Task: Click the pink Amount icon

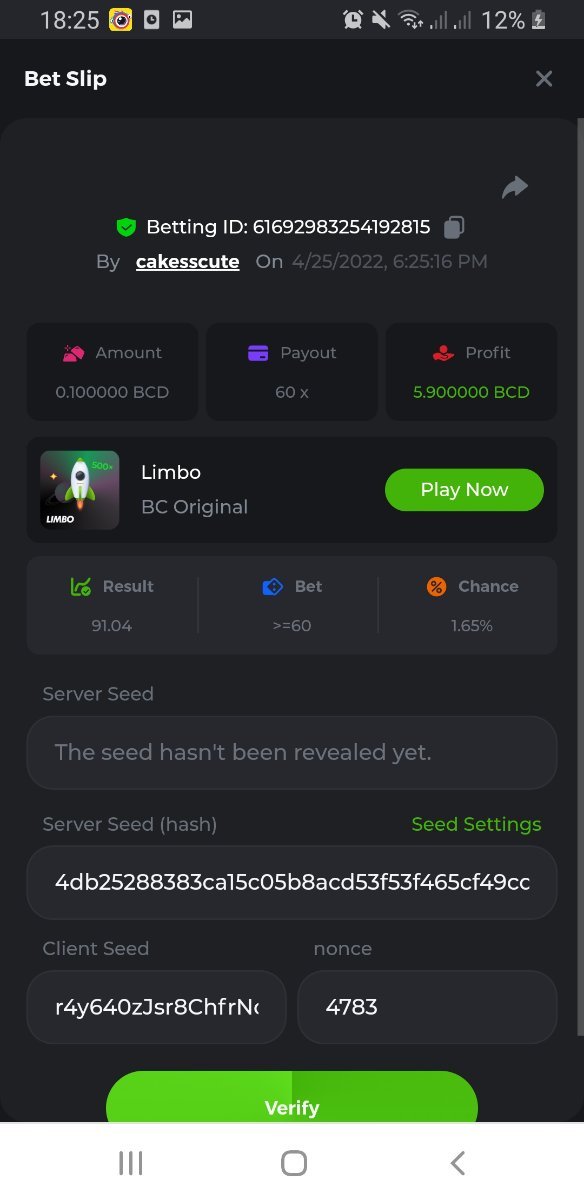Action: click(73, 352)
